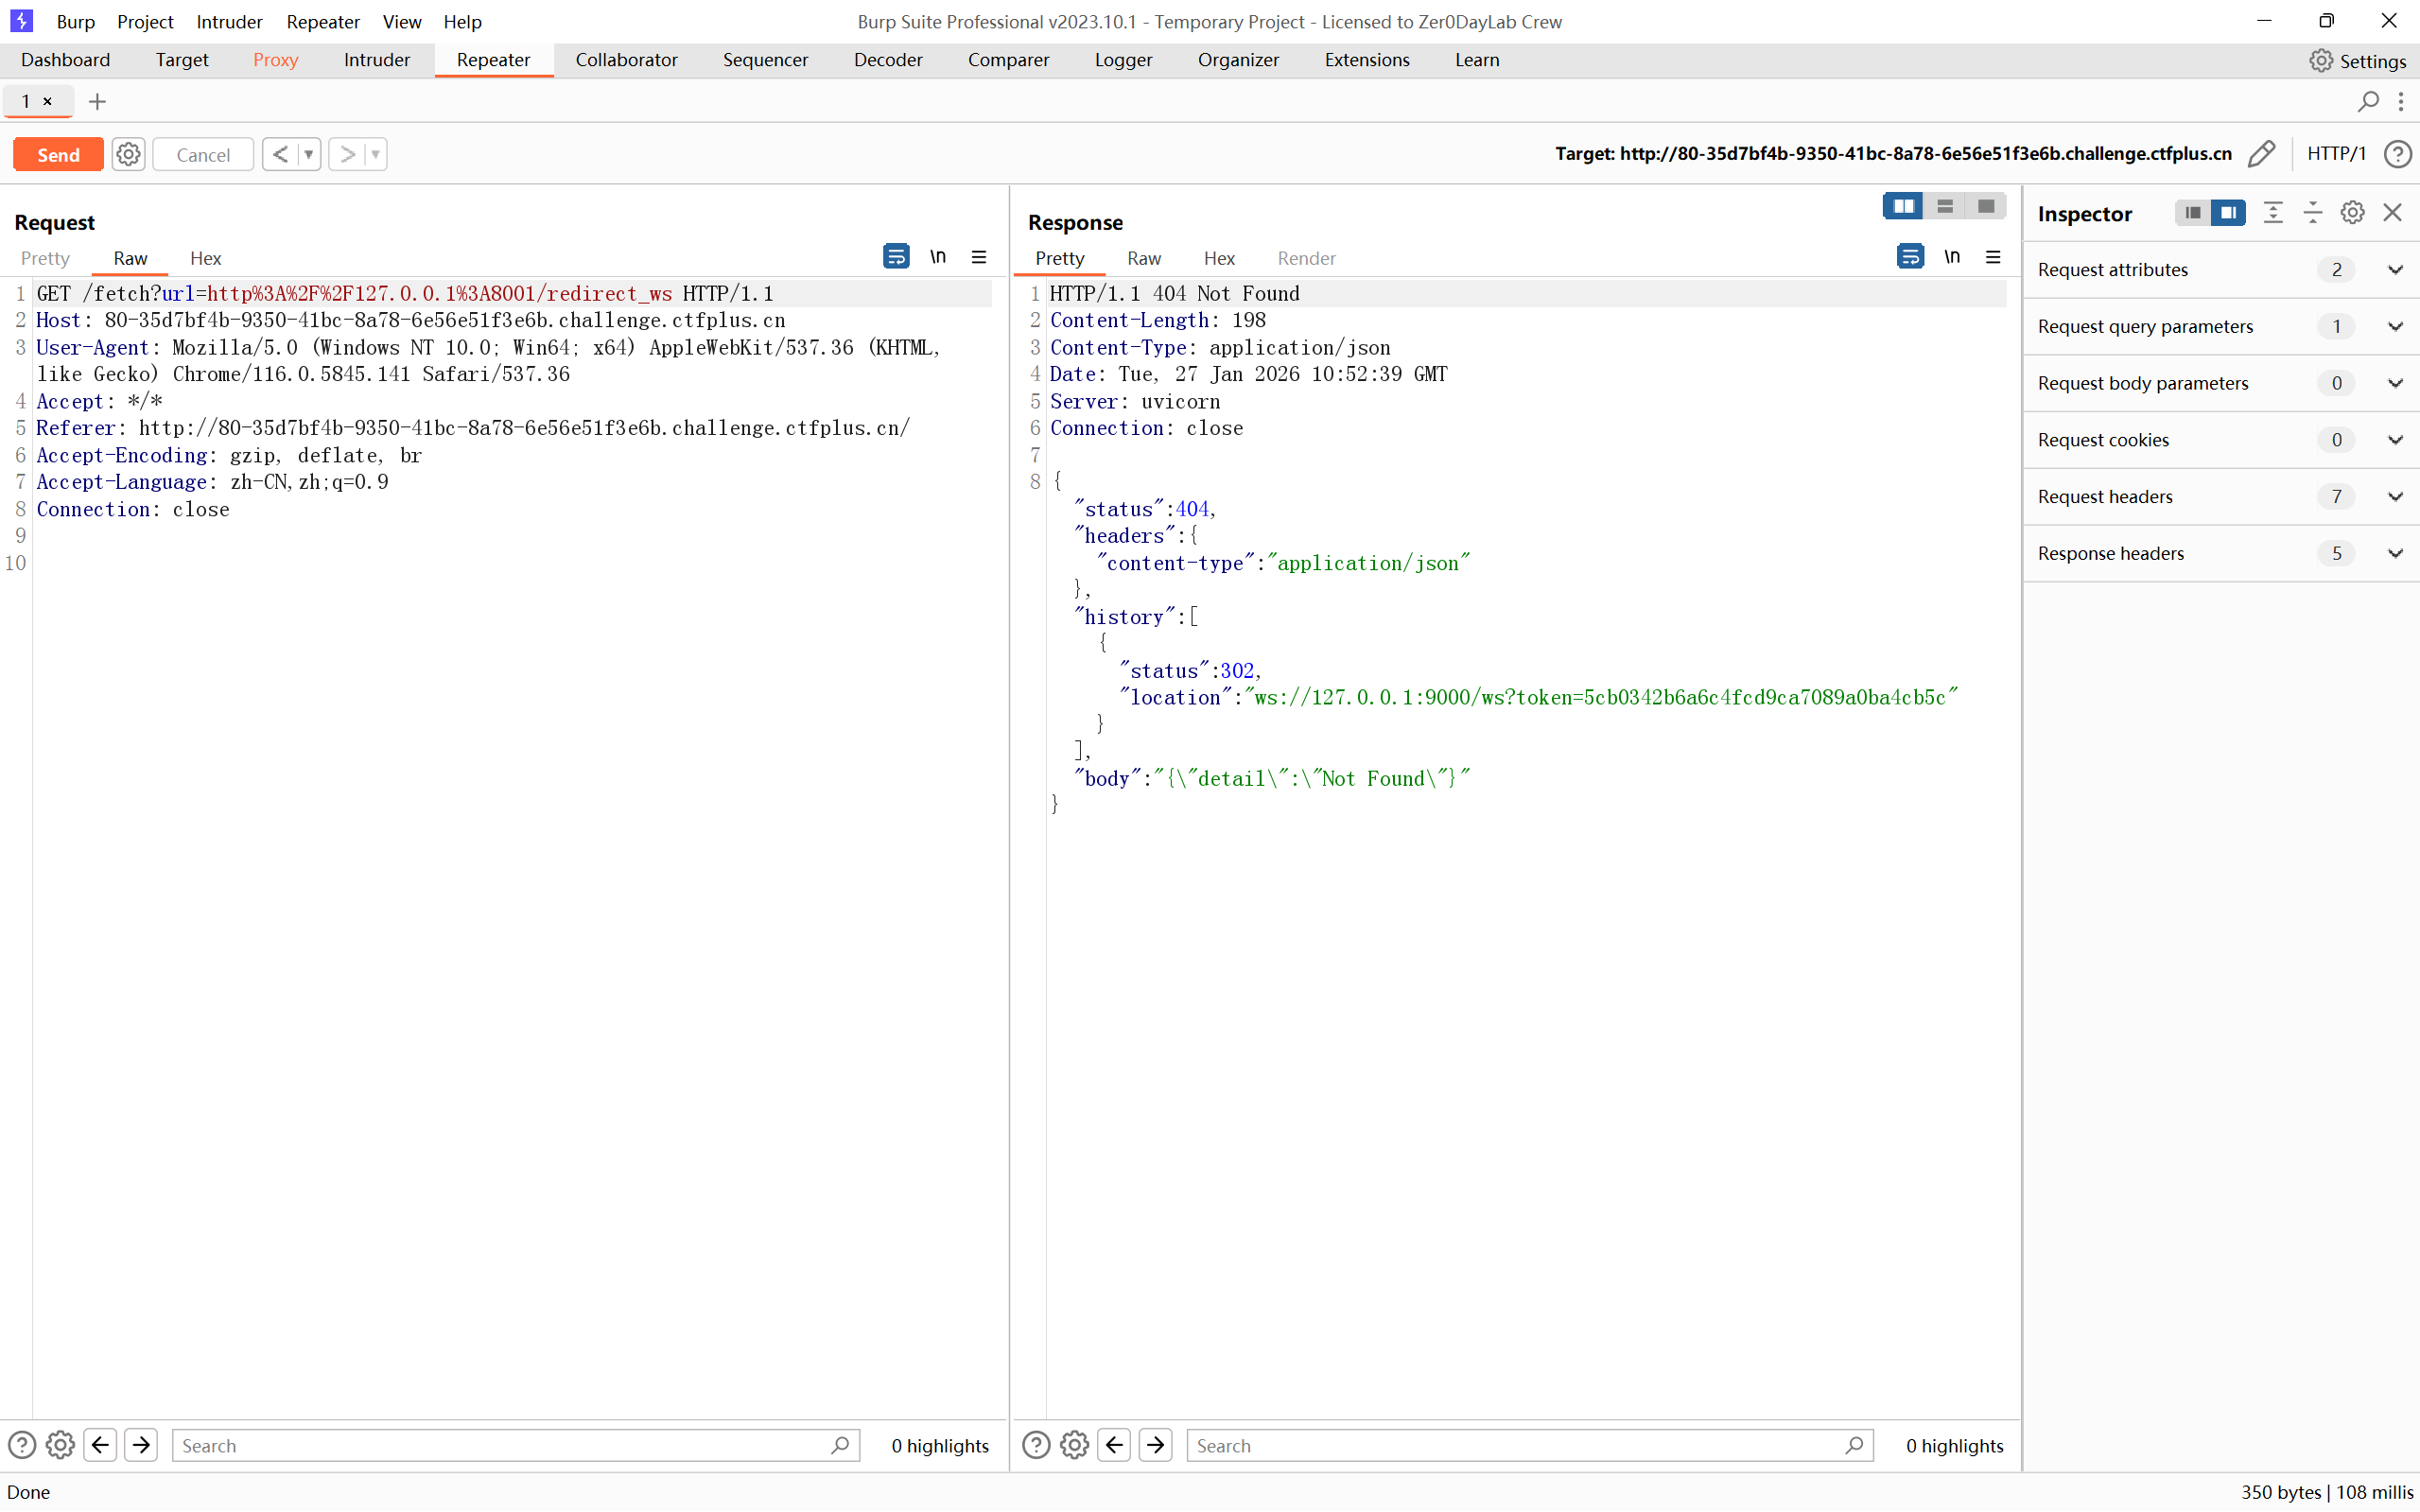This screenshot has height=1512, width=2420.
Task: Select top-bottom layout for request/response
Action: 1945,206
